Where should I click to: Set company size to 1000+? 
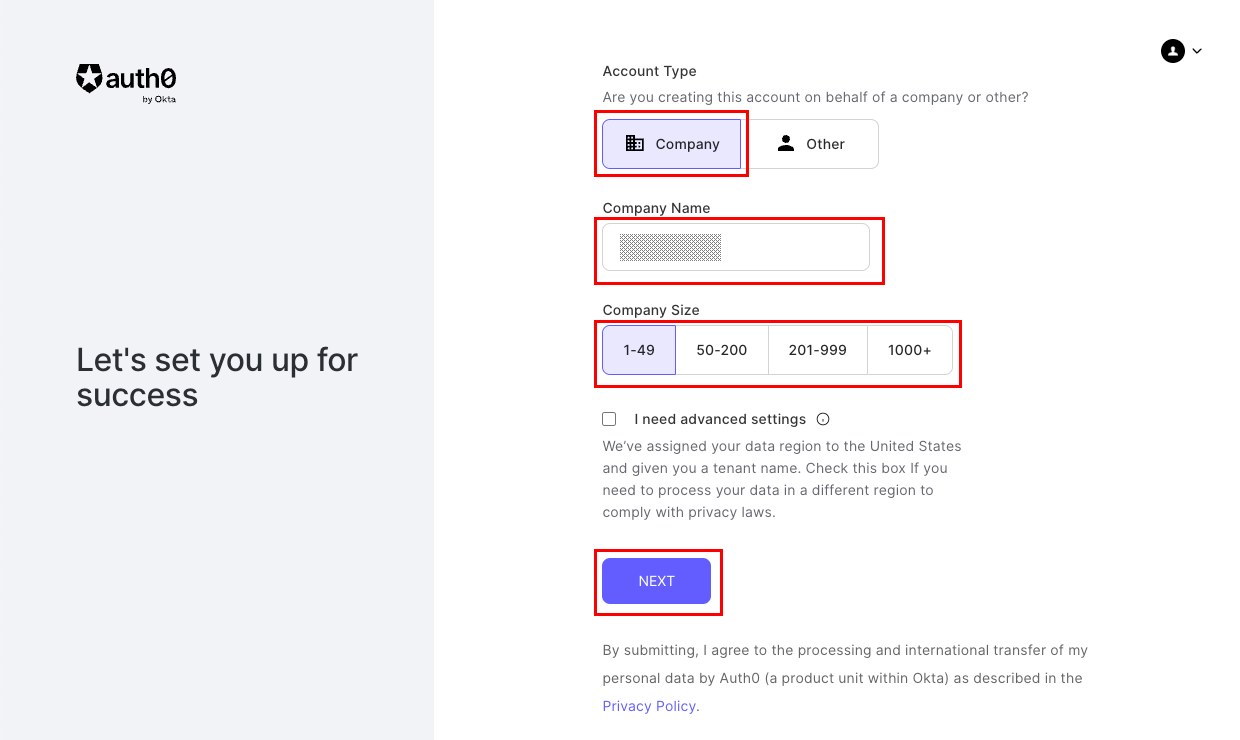(x=909, y=350)
